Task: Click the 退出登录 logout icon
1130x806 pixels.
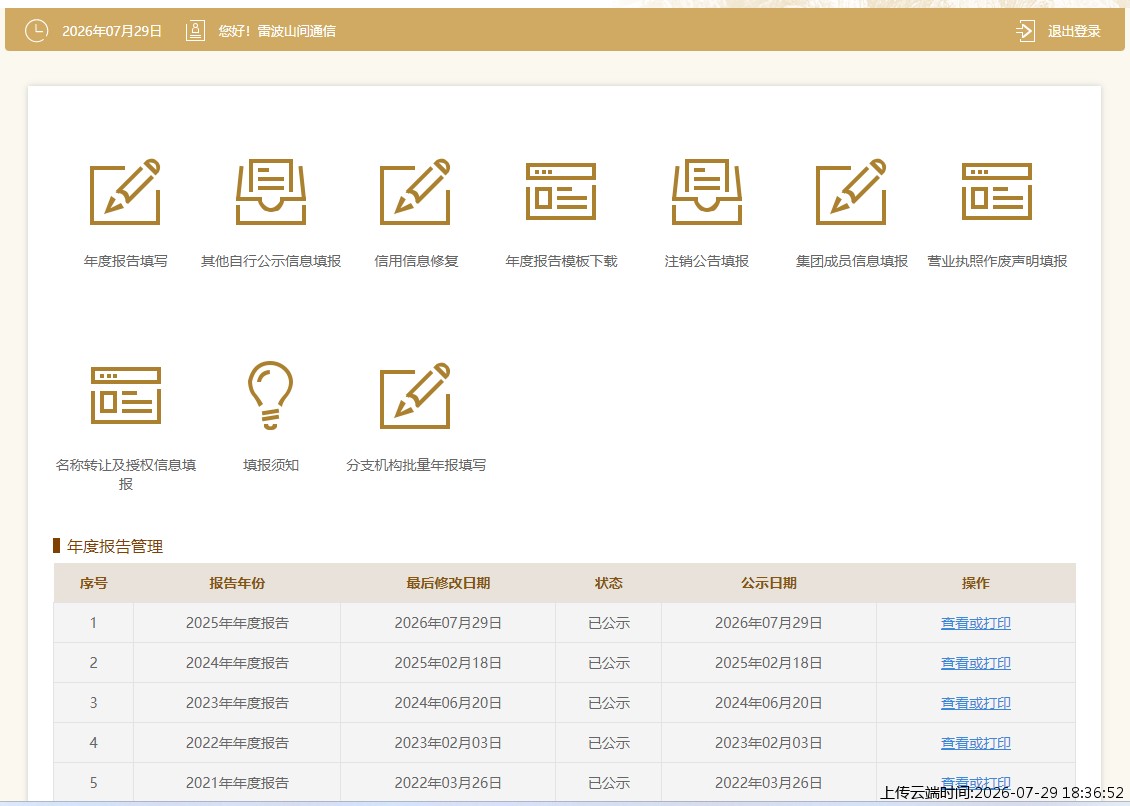Action: [1025, 31]
